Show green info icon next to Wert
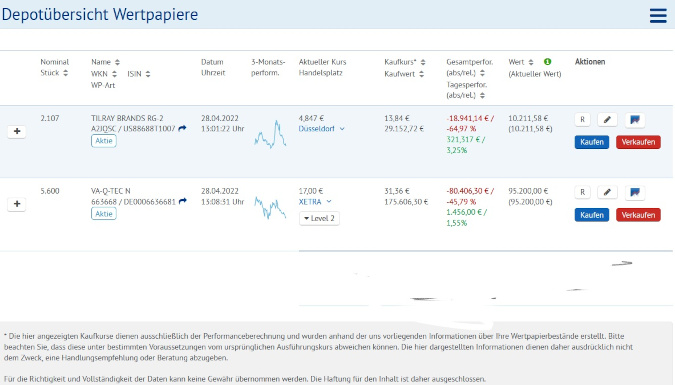675x385 pixels. pos(547,62)
